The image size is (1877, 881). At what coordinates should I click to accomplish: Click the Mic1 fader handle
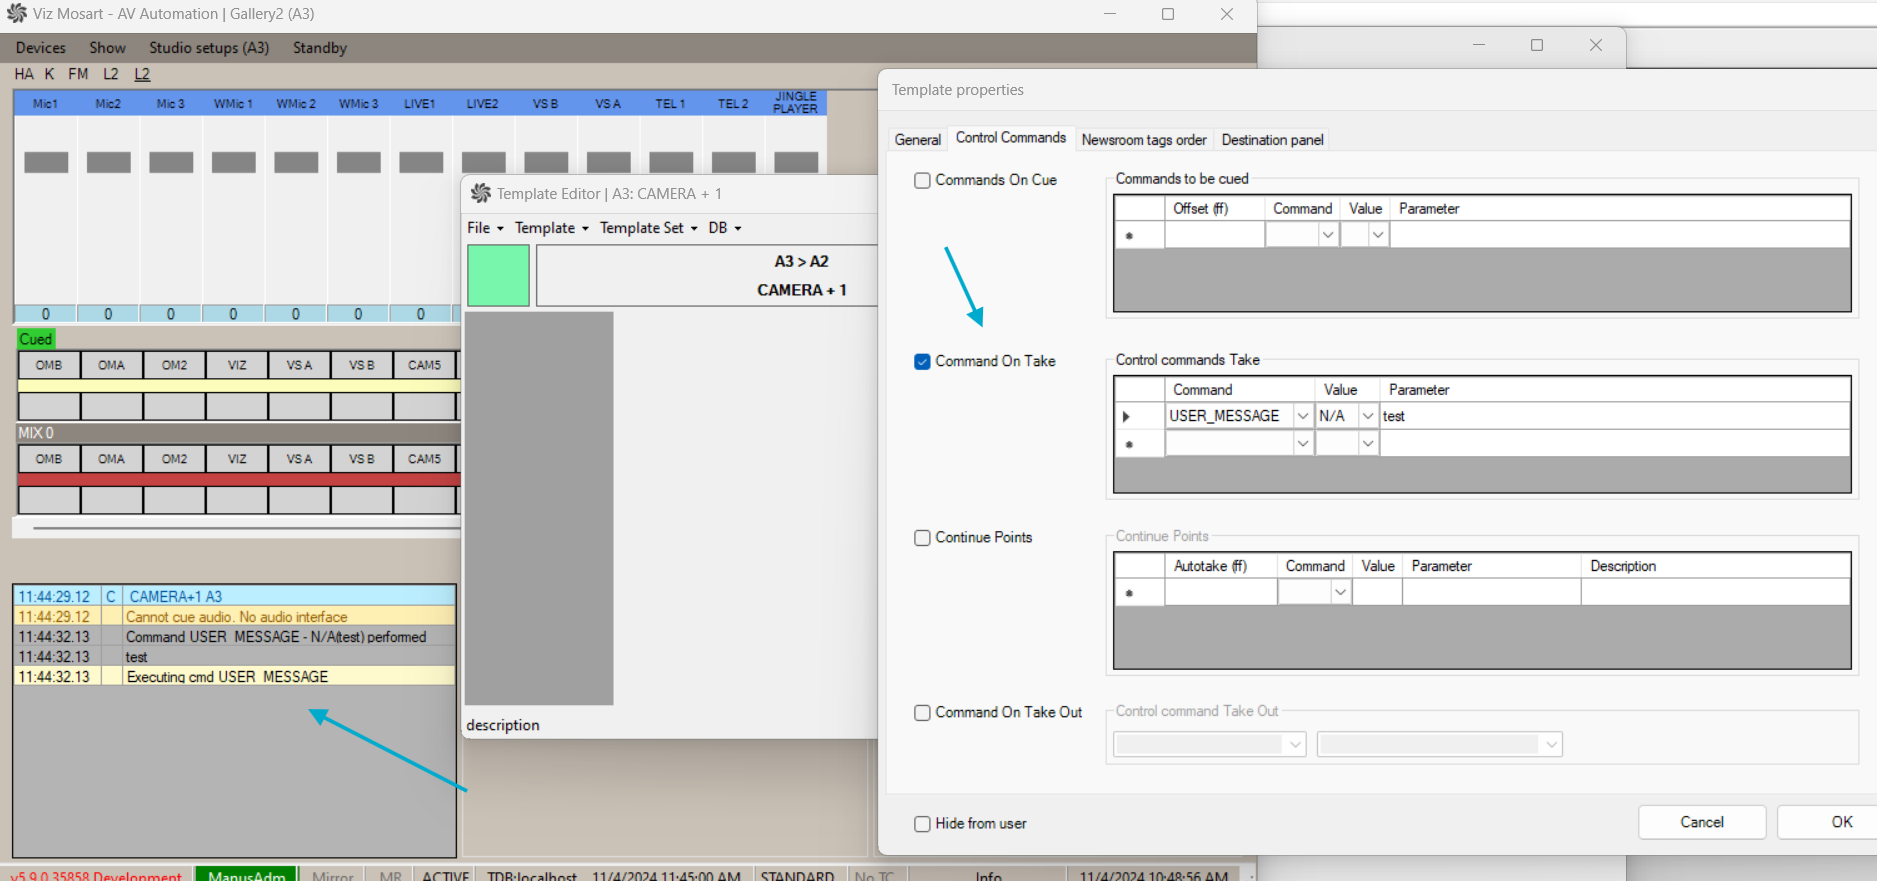point(46,162)
